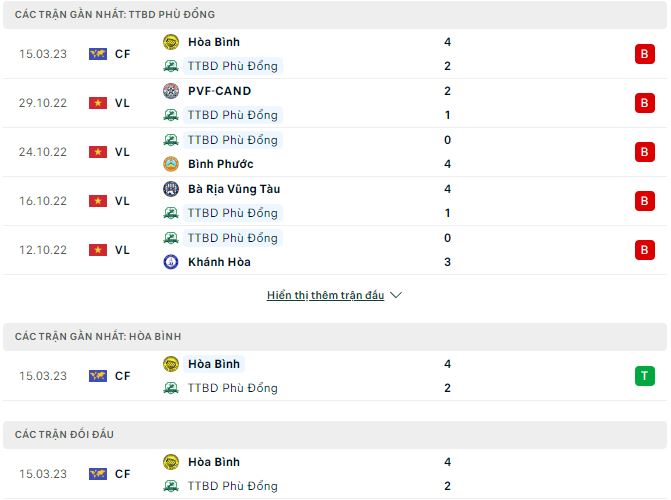Screen dimensions: 671x500
Task: Click Khánh Hòa team crest icon
Action: (x=170, y=262)
